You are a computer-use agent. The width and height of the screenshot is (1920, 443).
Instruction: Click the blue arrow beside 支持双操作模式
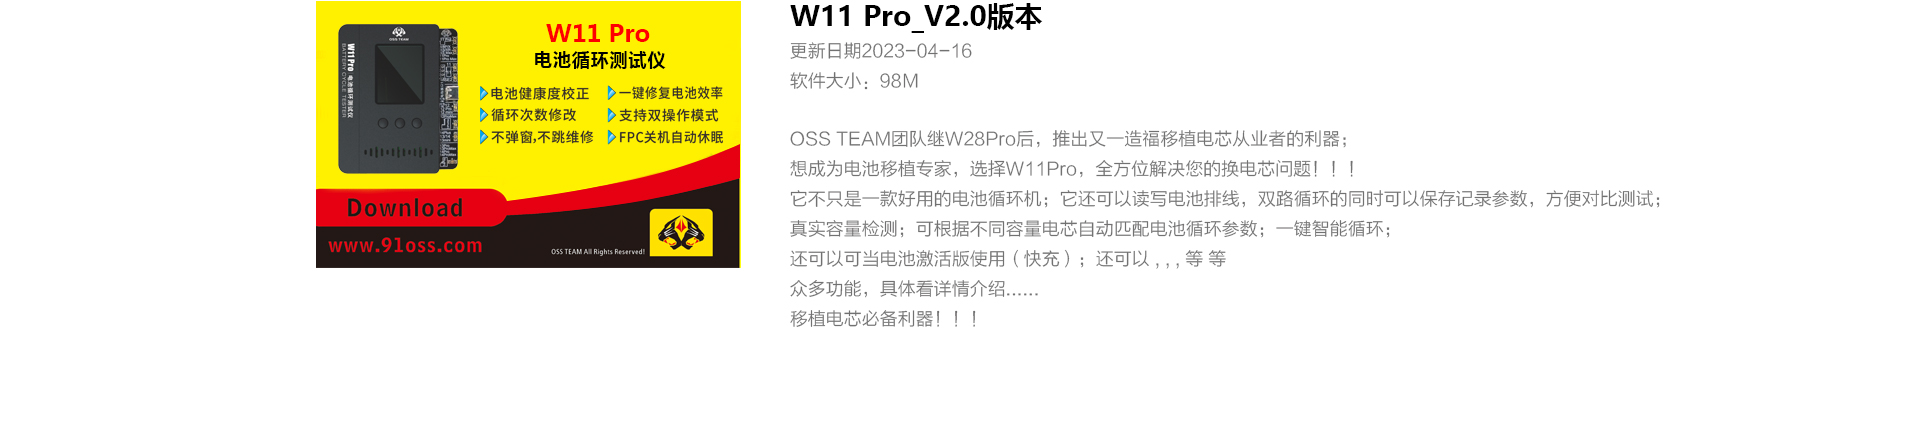pyautogui.click(x=612, y=115)
